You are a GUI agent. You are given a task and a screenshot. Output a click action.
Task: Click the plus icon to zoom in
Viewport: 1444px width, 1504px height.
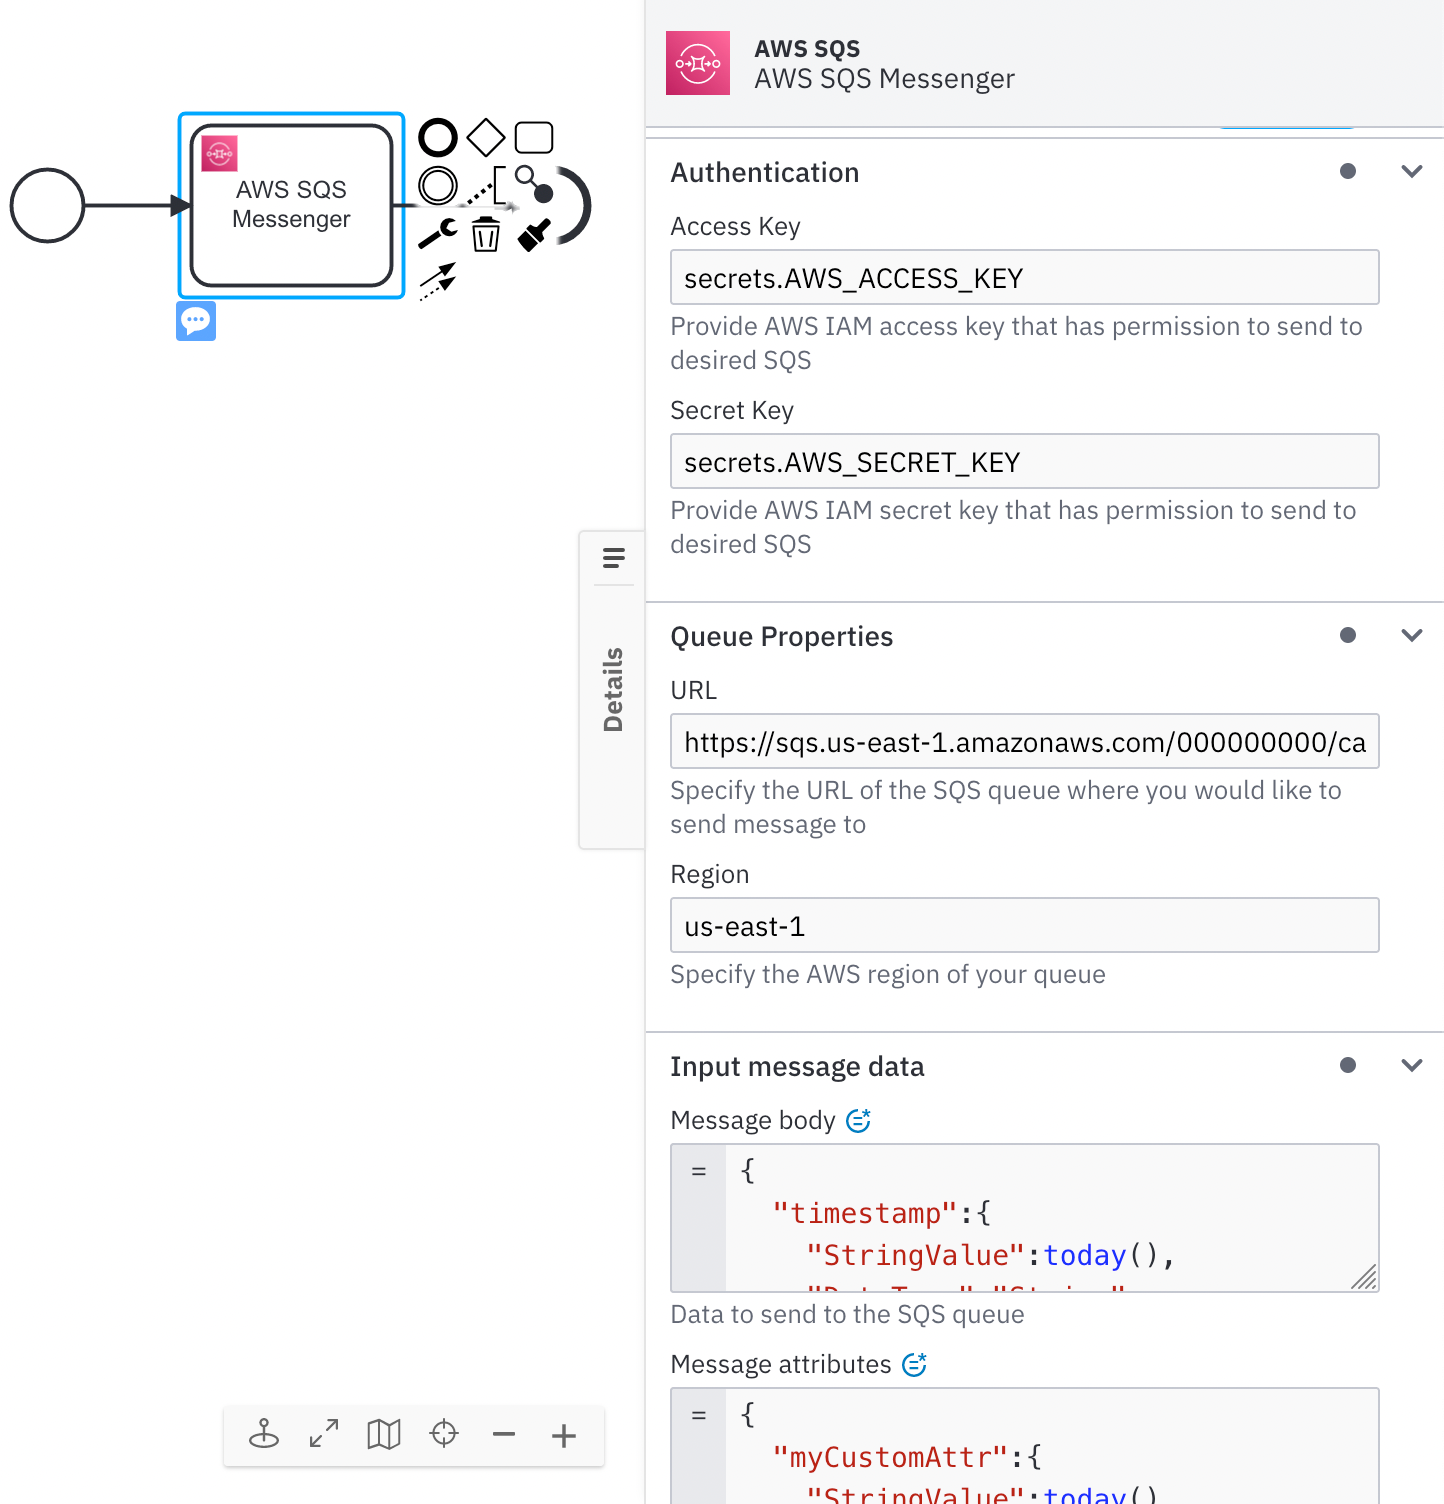[x=564, y=1435]
